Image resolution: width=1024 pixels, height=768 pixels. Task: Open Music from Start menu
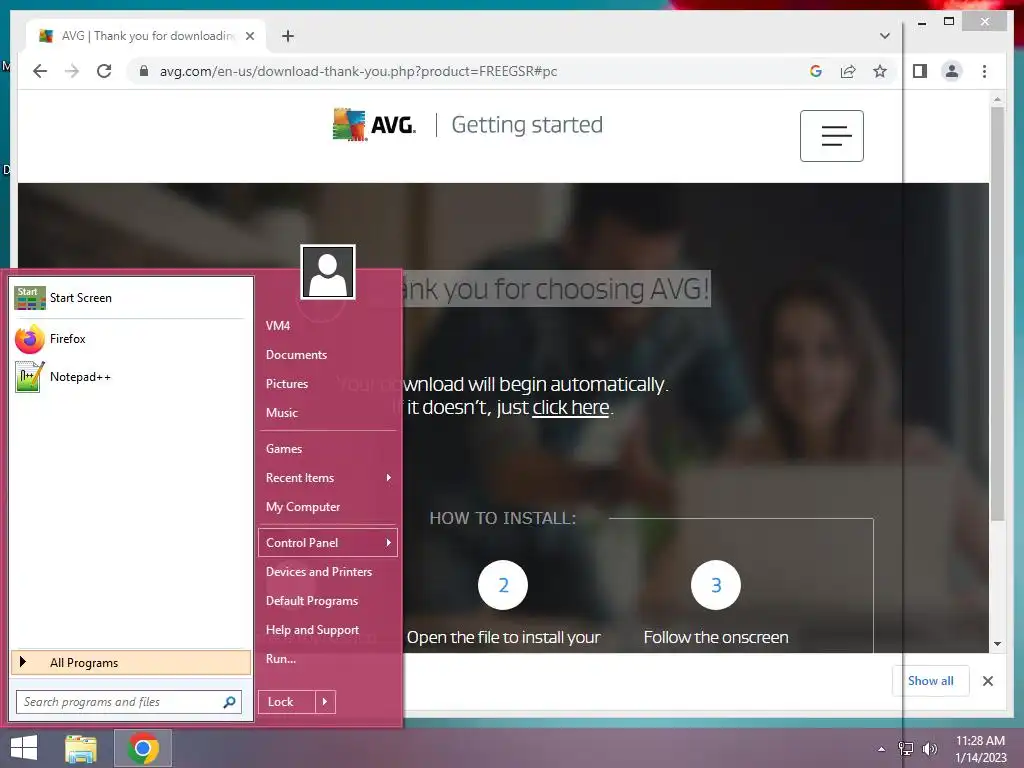(x=281, y=413)
